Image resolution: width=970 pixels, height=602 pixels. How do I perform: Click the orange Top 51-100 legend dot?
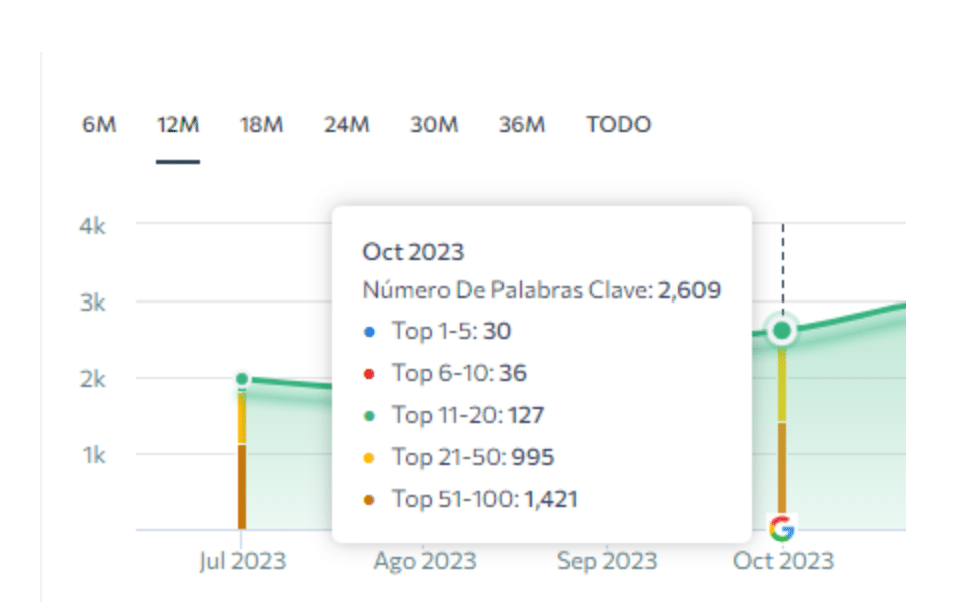[370, 499]
